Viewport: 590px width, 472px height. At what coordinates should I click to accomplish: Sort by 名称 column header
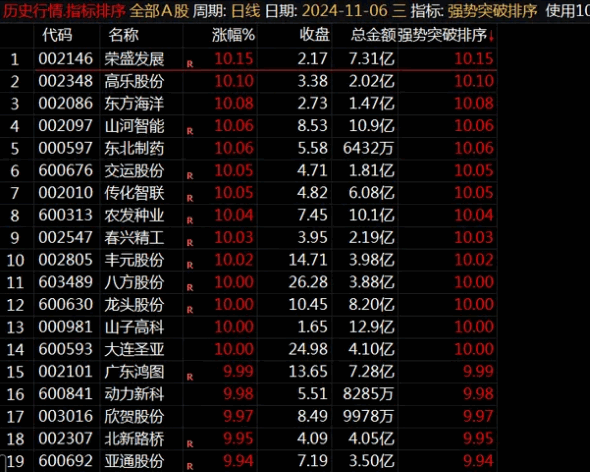pyautogui.click(x=123, y=35)
